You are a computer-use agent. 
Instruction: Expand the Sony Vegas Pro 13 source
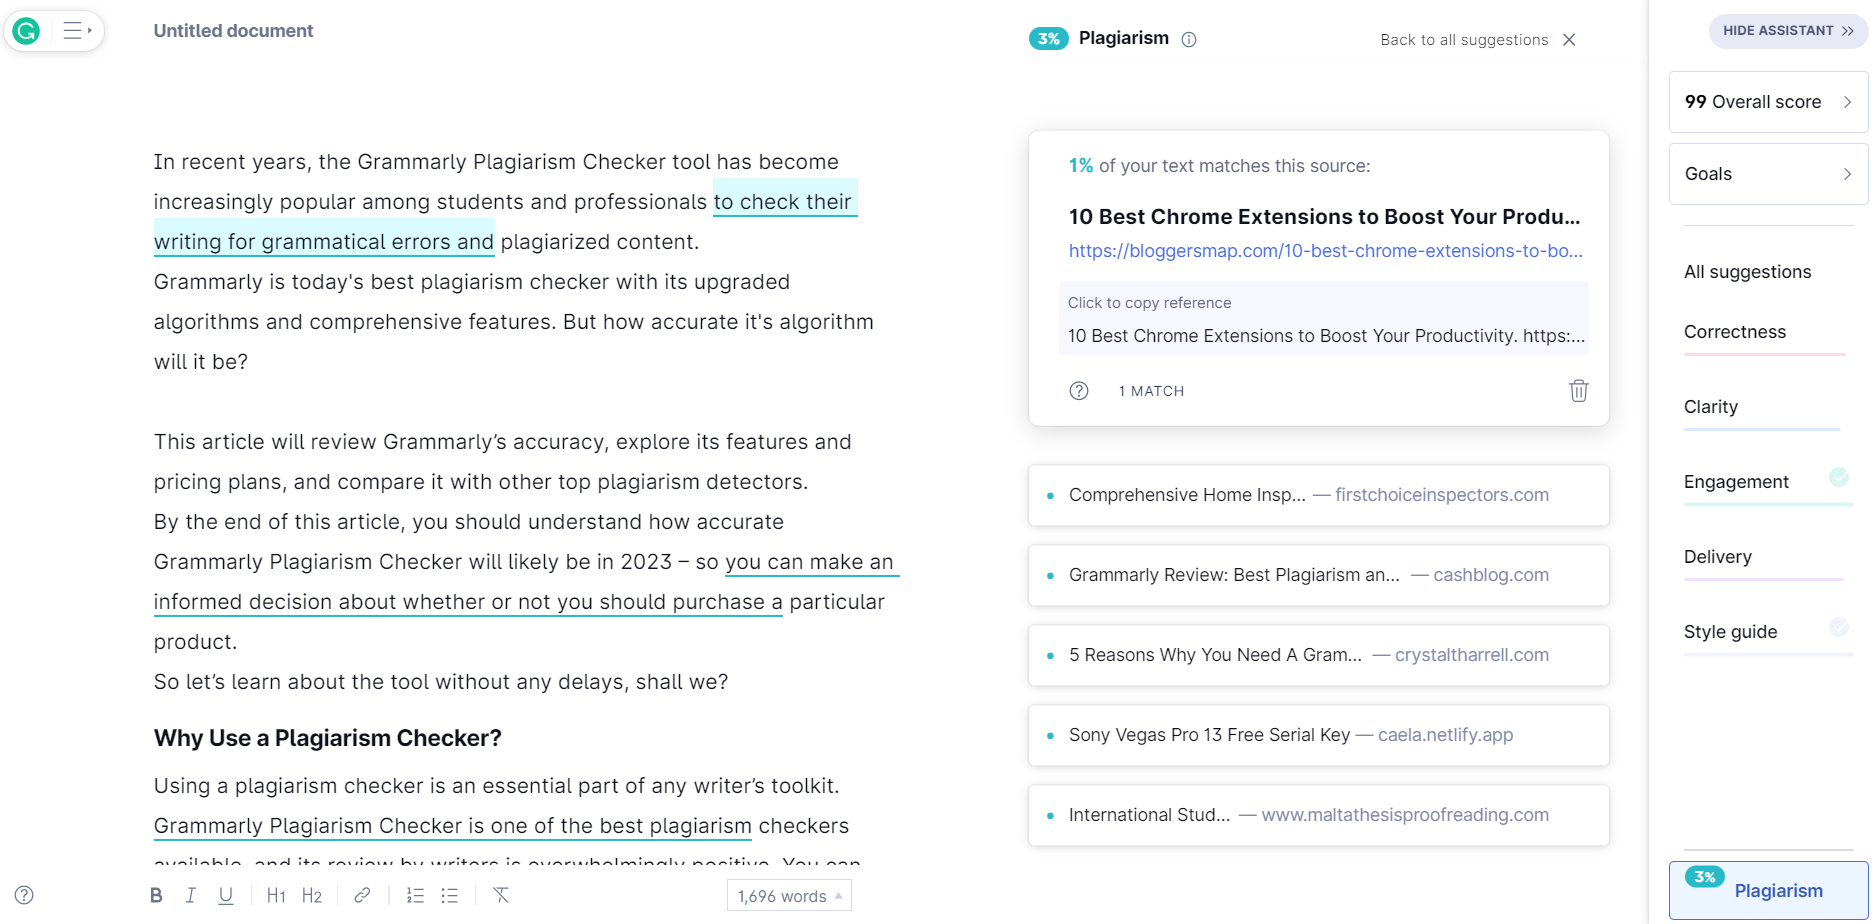click(x=1319, y=735)
